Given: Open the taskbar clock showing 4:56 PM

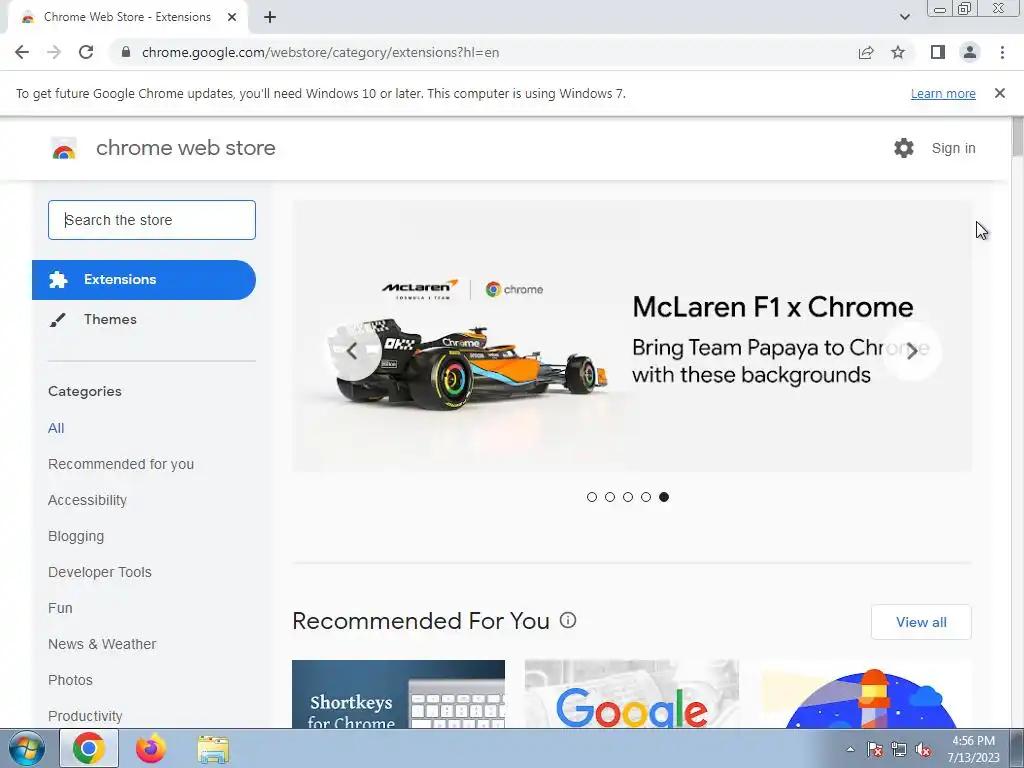Looking at the screenshot, I should point(973,749).
